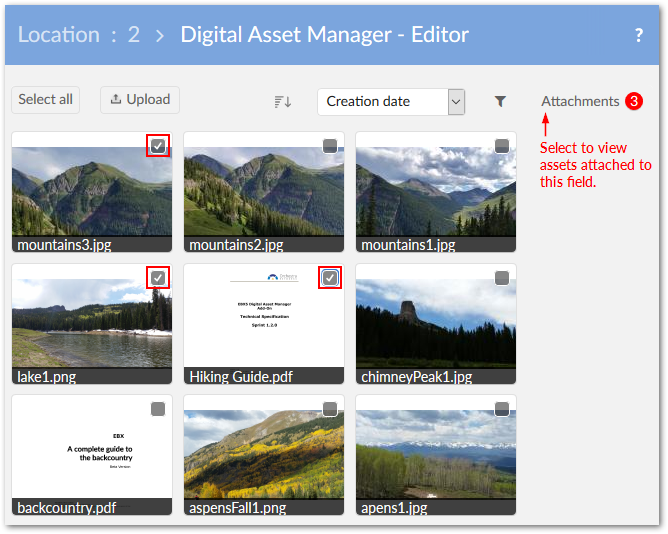Click breadcrumb record number 2
The image size is (668, 534).
134,35
